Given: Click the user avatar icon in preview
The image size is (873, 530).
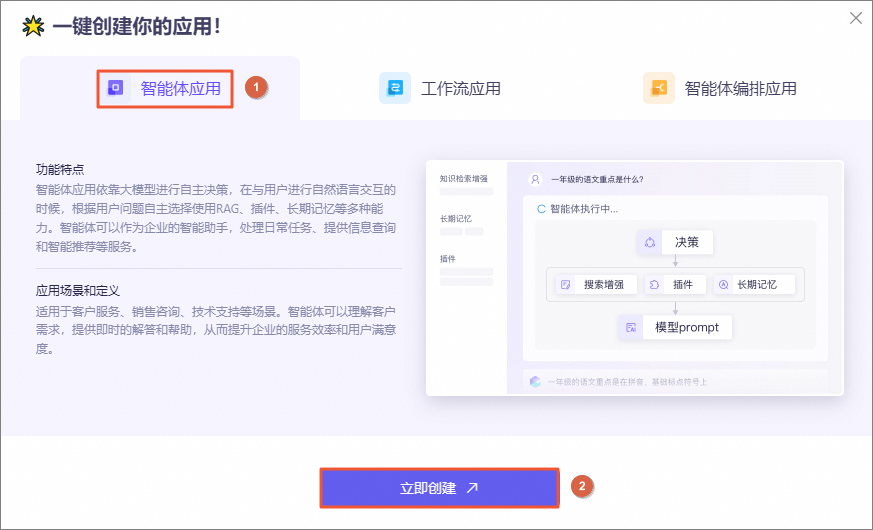Looking at the screenshot, I should 535,179.
